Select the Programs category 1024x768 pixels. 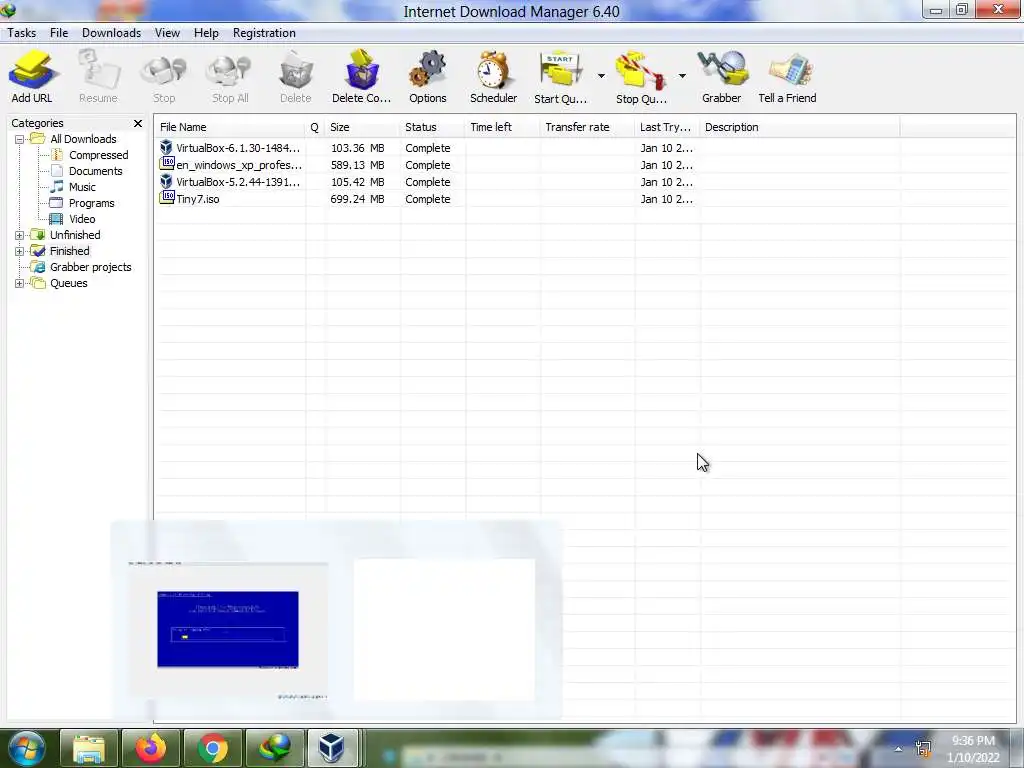[91, 203]
